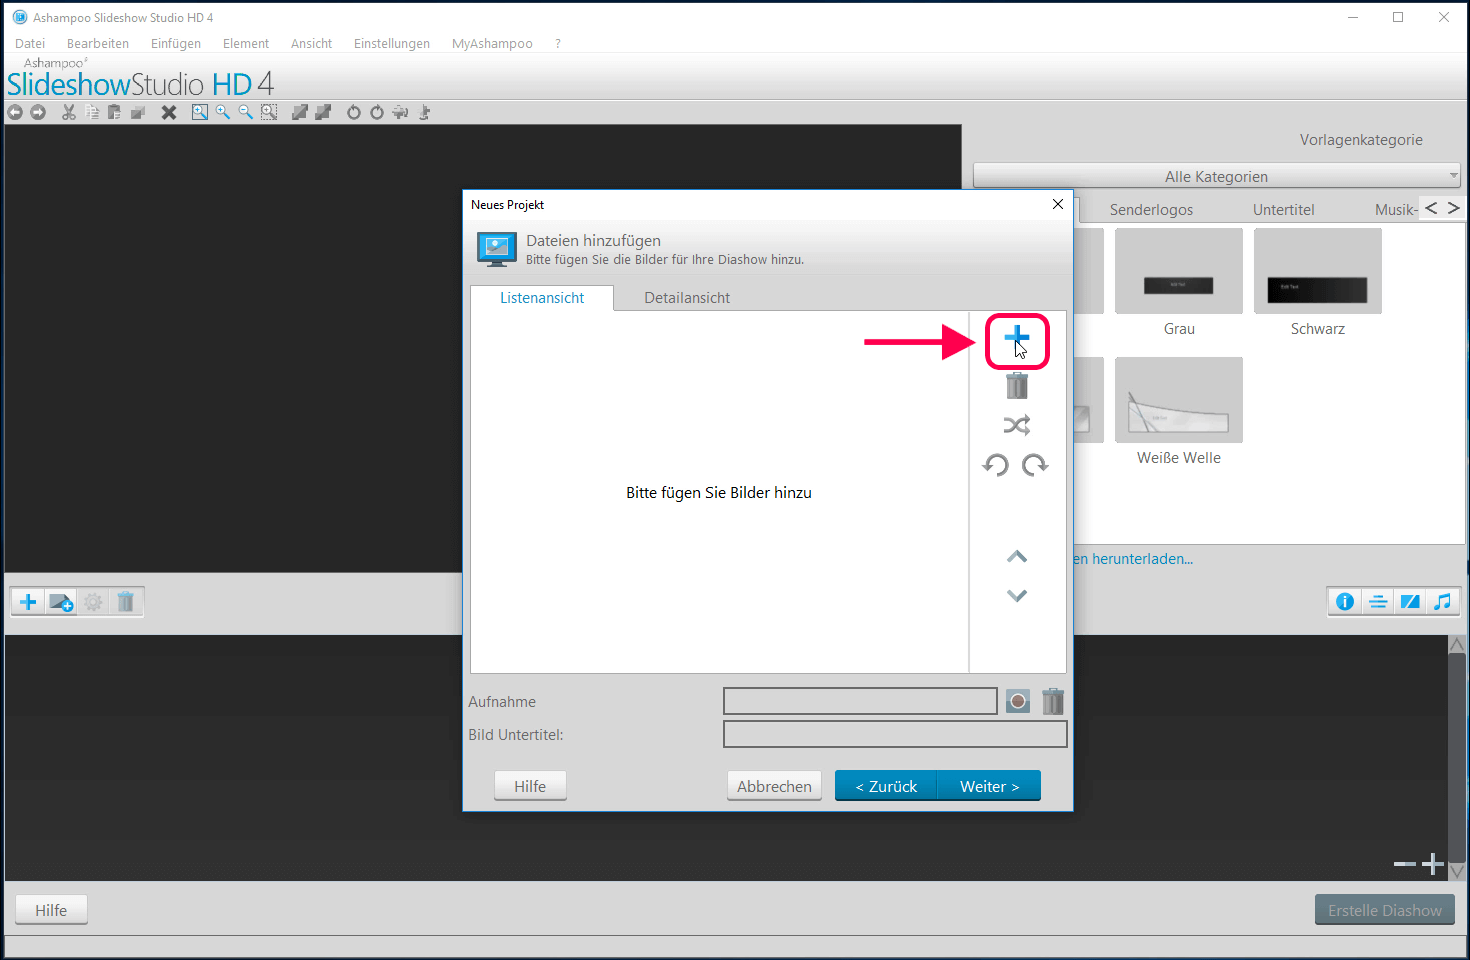Click the herunterladen link in template panel
Viewport: 1470px width, 960px height.
(x=1133, y=559)
